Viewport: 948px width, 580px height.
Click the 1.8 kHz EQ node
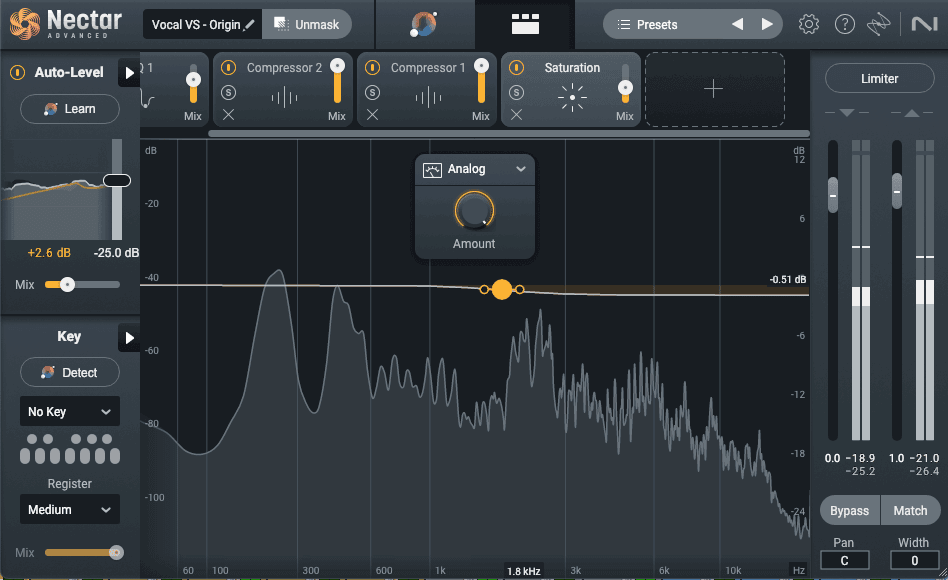tap(502, 290)
